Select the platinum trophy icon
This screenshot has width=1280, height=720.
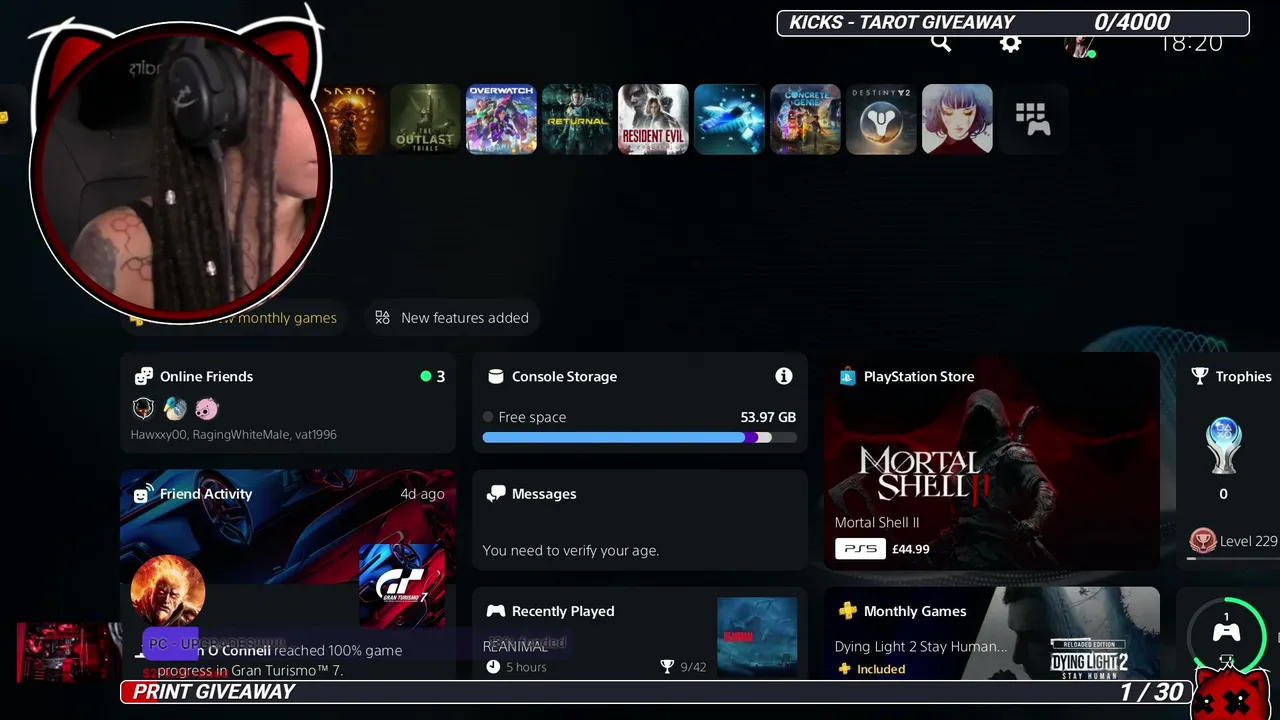[1224, 444]
